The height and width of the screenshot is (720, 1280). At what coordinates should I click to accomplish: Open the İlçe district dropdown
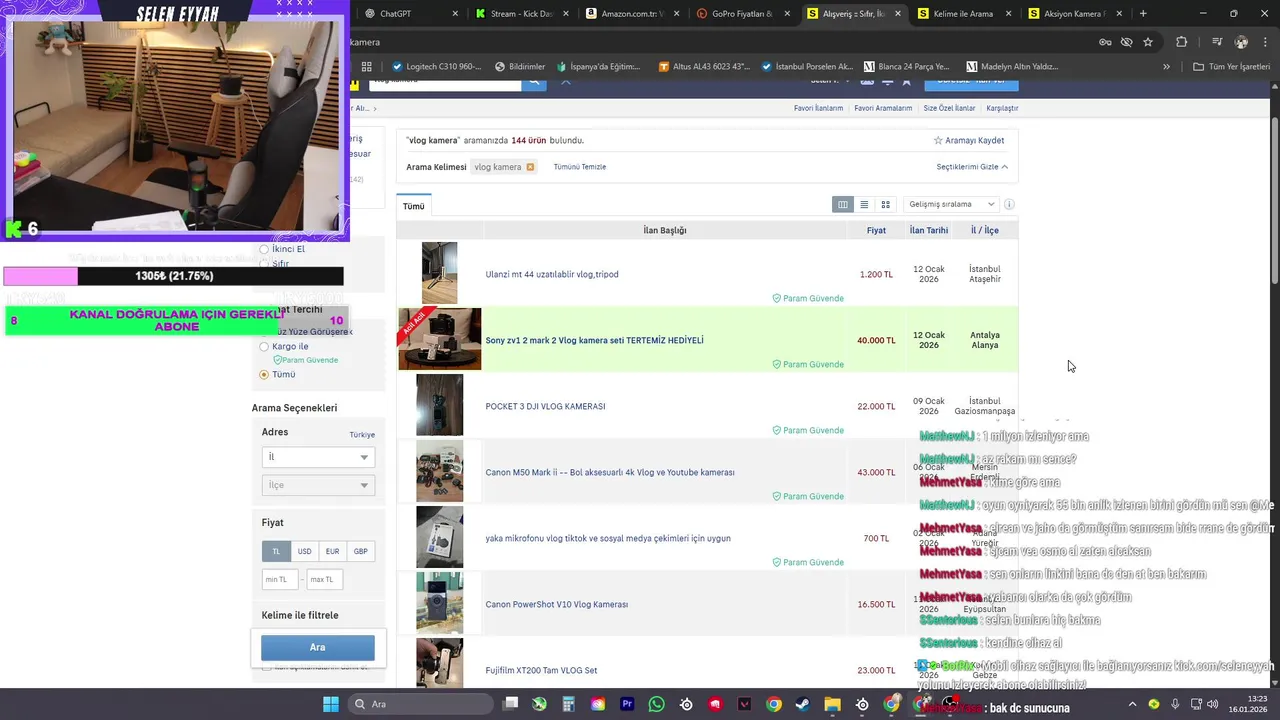point(318,485)
